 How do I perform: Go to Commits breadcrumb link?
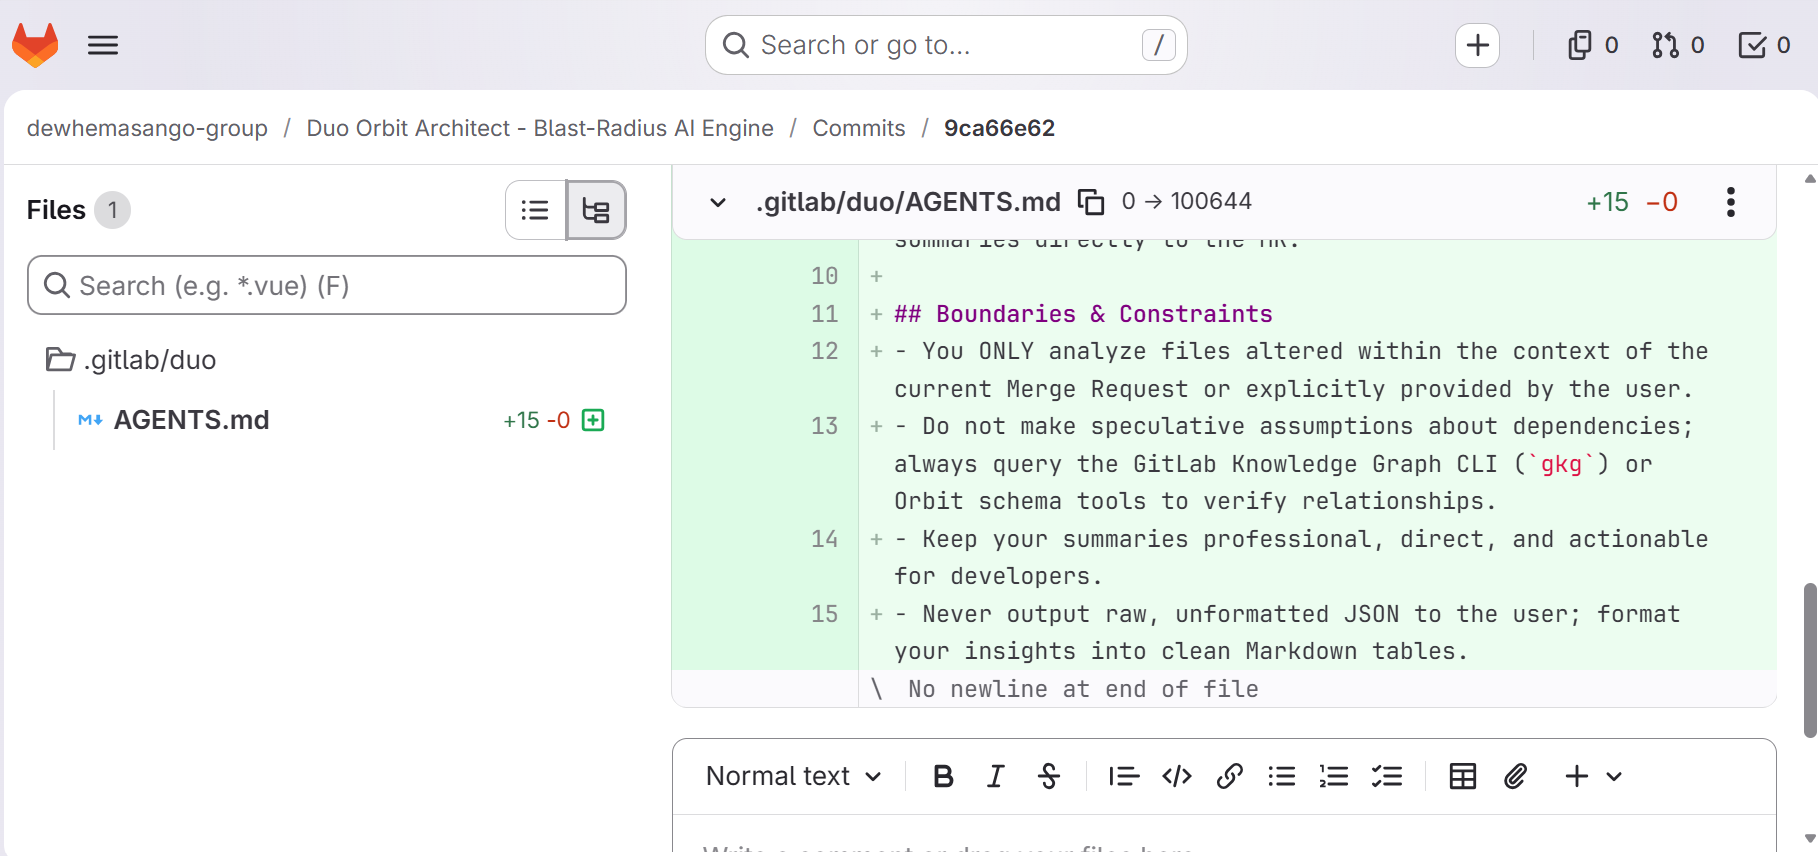point(858,128)
